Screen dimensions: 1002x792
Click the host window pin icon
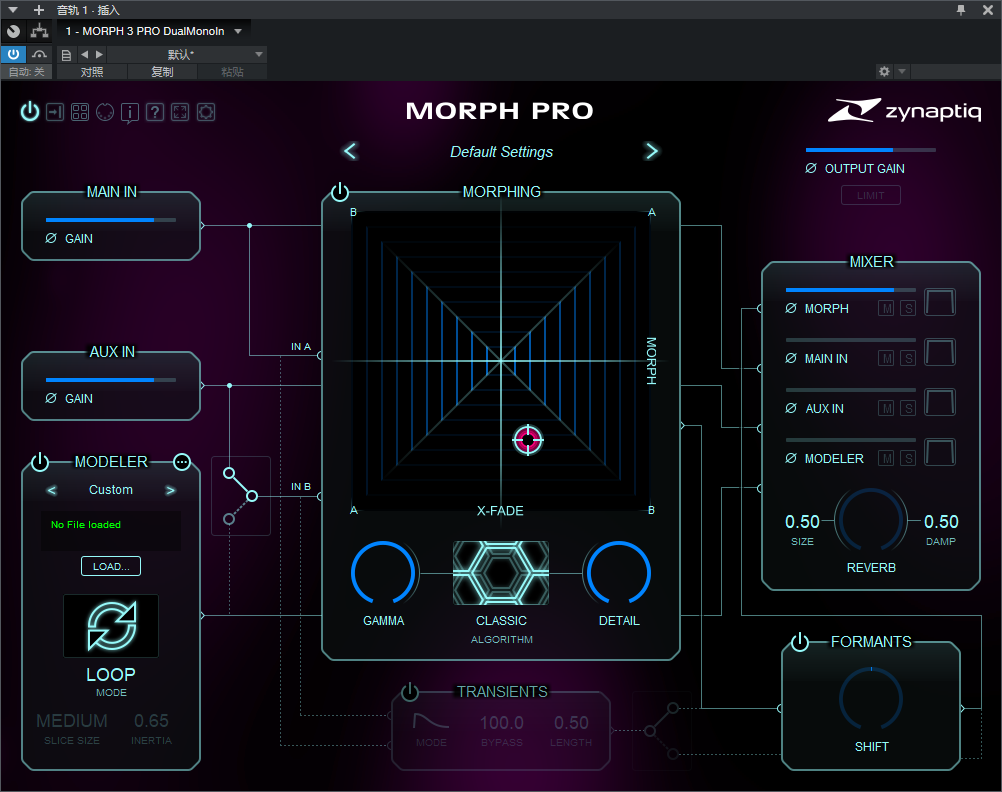pyautogui.click(x=960, y=10)
